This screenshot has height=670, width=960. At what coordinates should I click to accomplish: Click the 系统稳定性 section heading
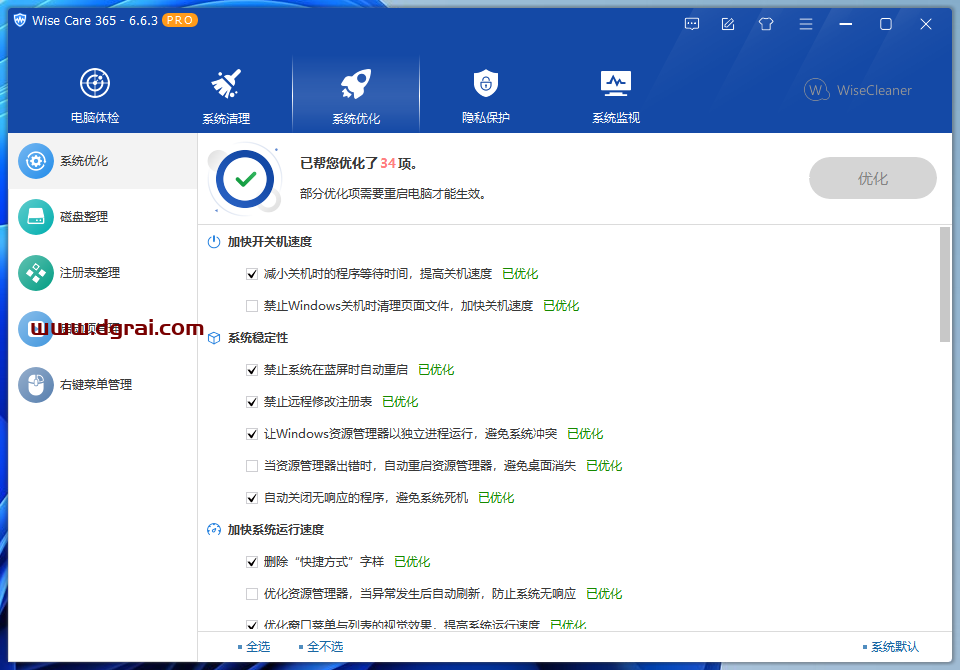coord(258,338)
